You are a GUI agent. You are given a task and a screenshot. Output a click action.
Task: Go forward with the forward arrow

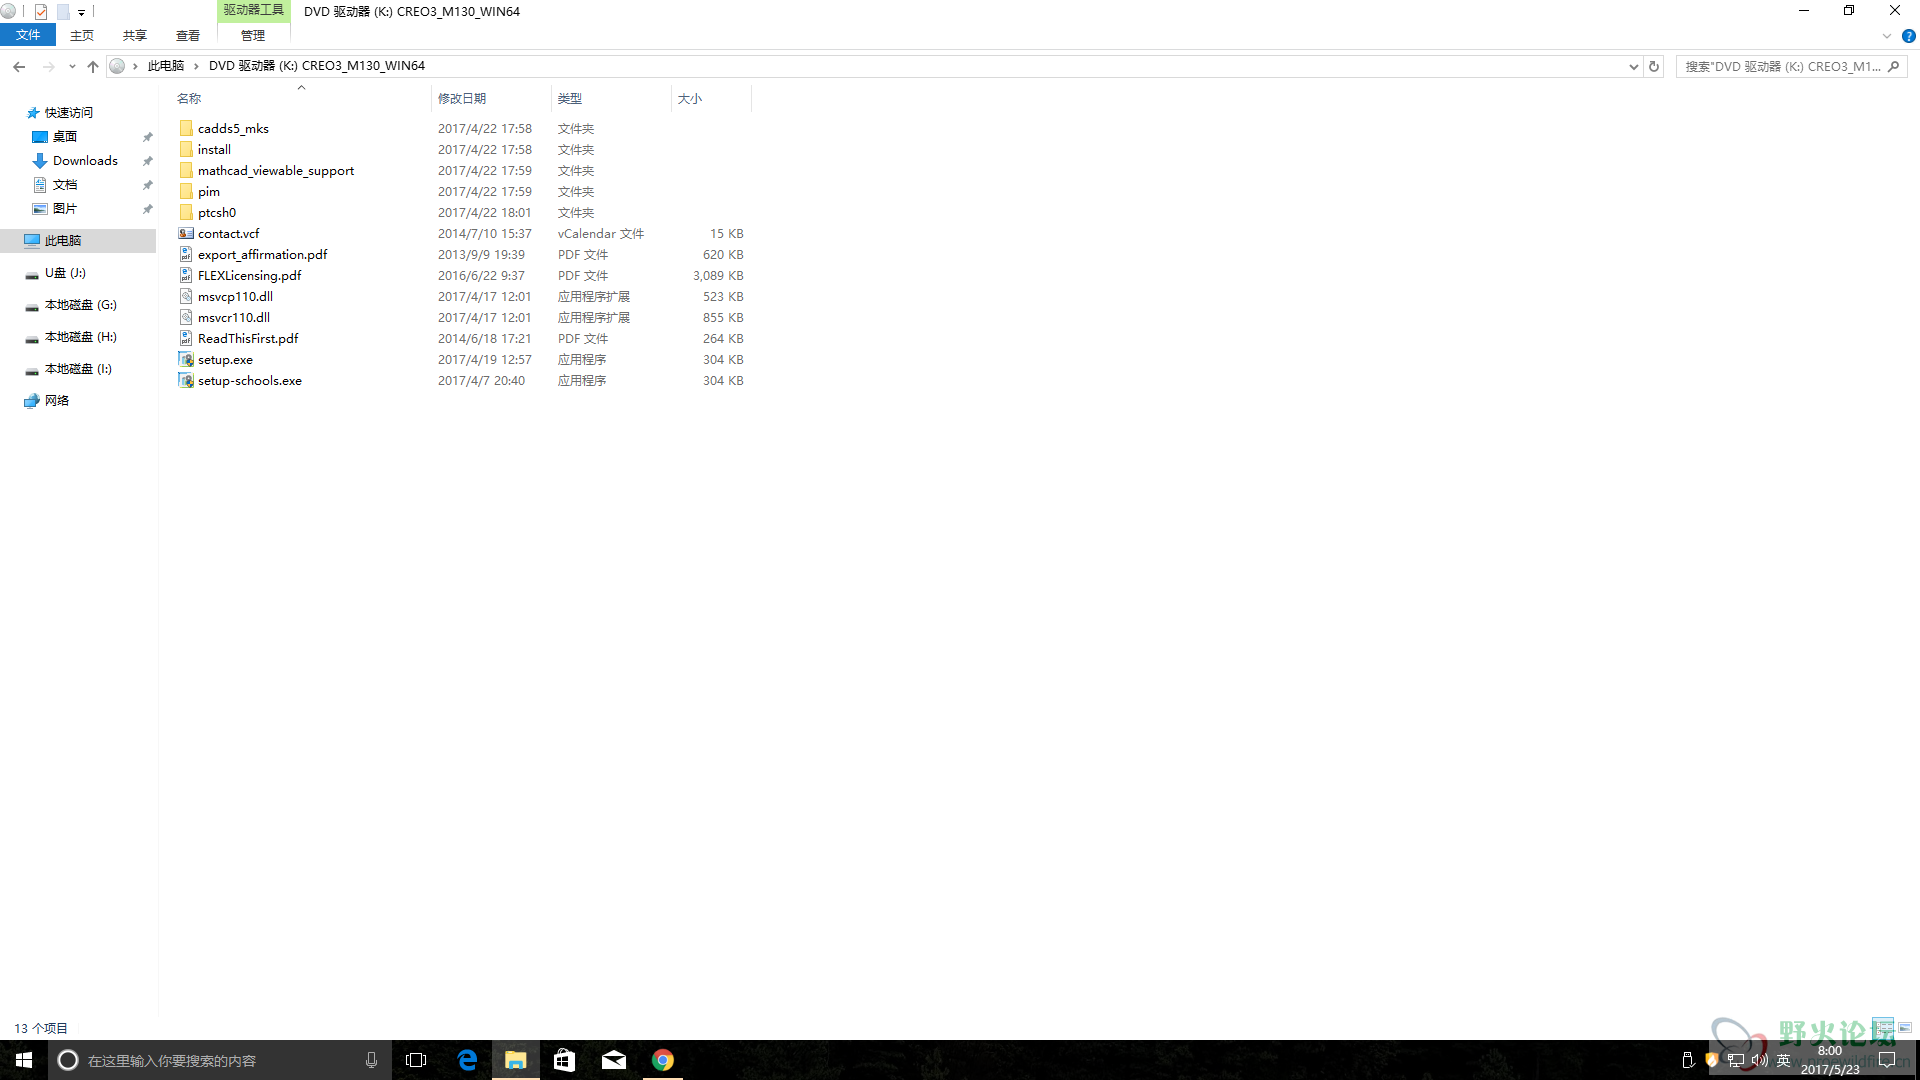point(48,66)
